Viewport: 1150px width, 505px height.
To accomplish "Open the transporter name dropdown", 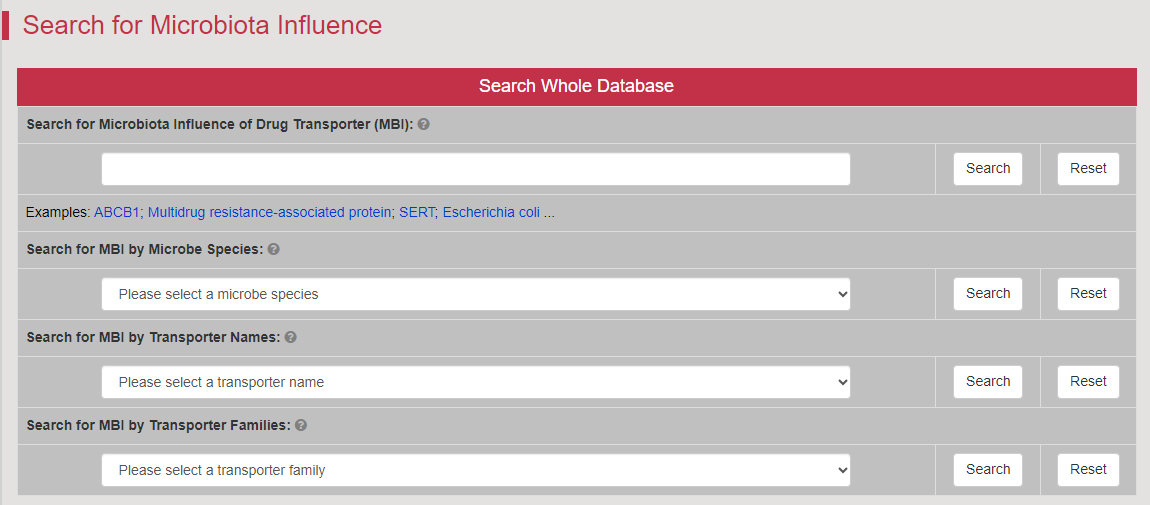I will pos(476,382).
